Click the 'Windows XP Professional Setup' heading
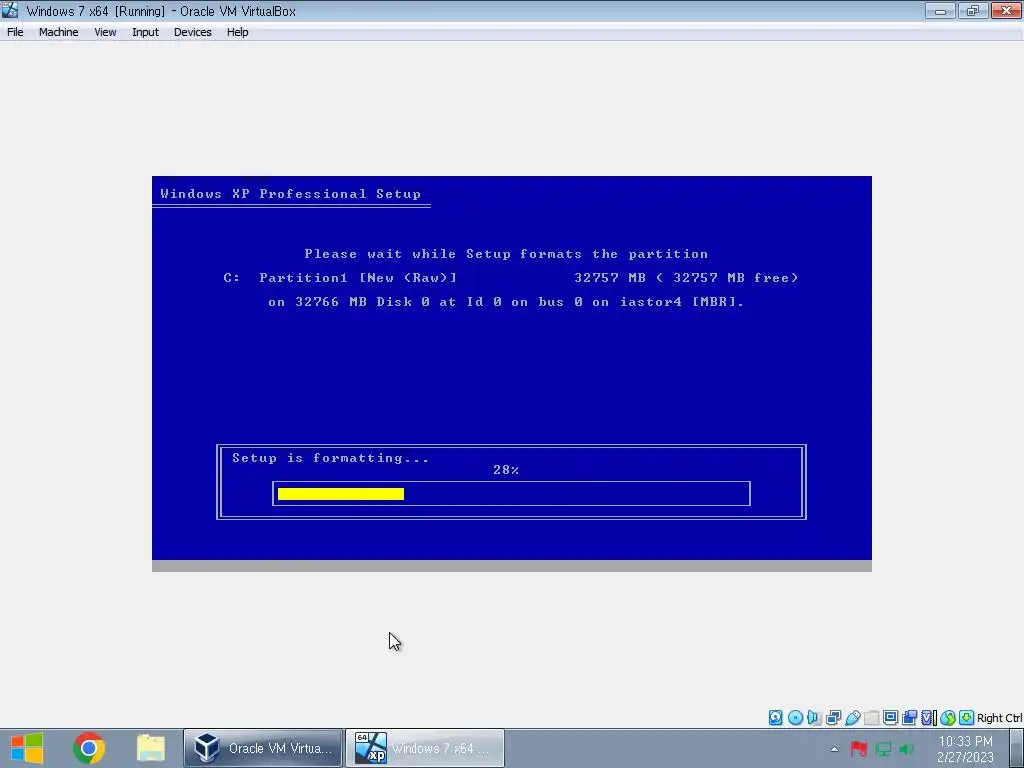 coord(291,194)
